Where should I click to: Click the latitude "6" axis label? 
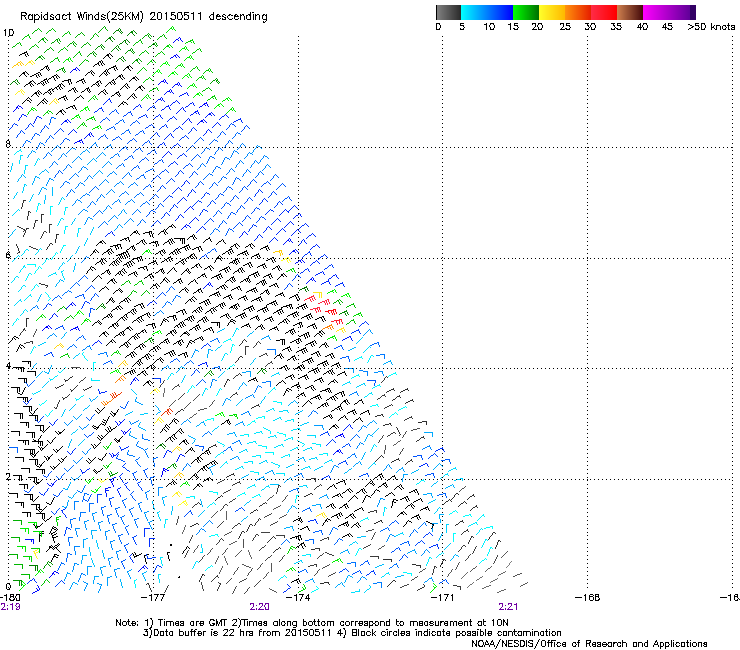(8, 255)
